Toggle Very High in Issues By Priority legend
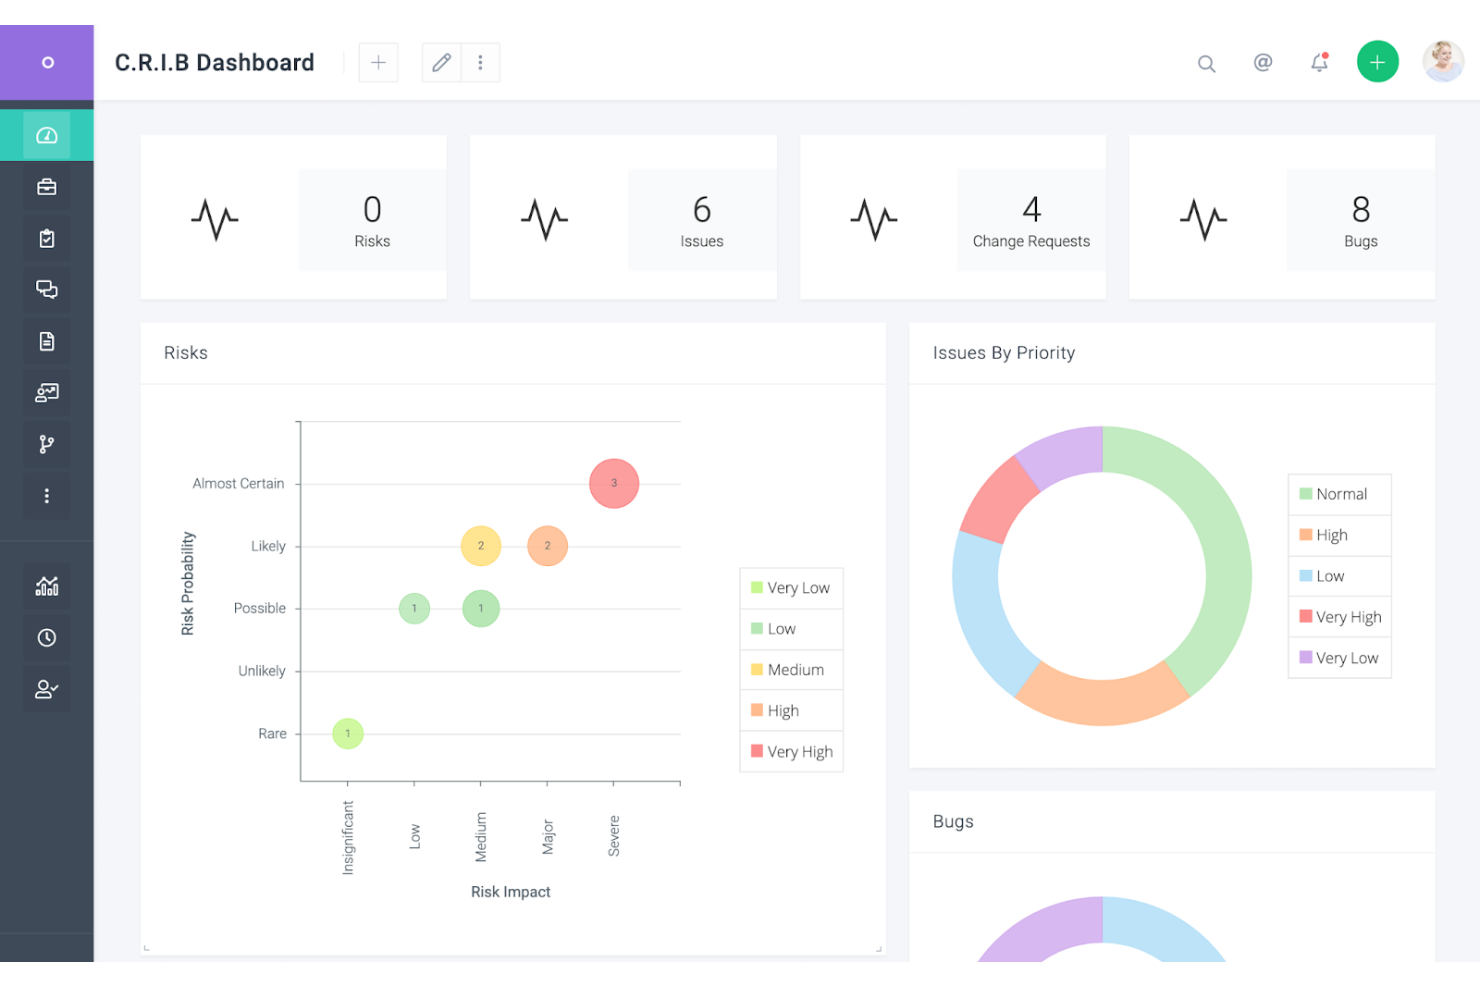 click(1339, 617)
